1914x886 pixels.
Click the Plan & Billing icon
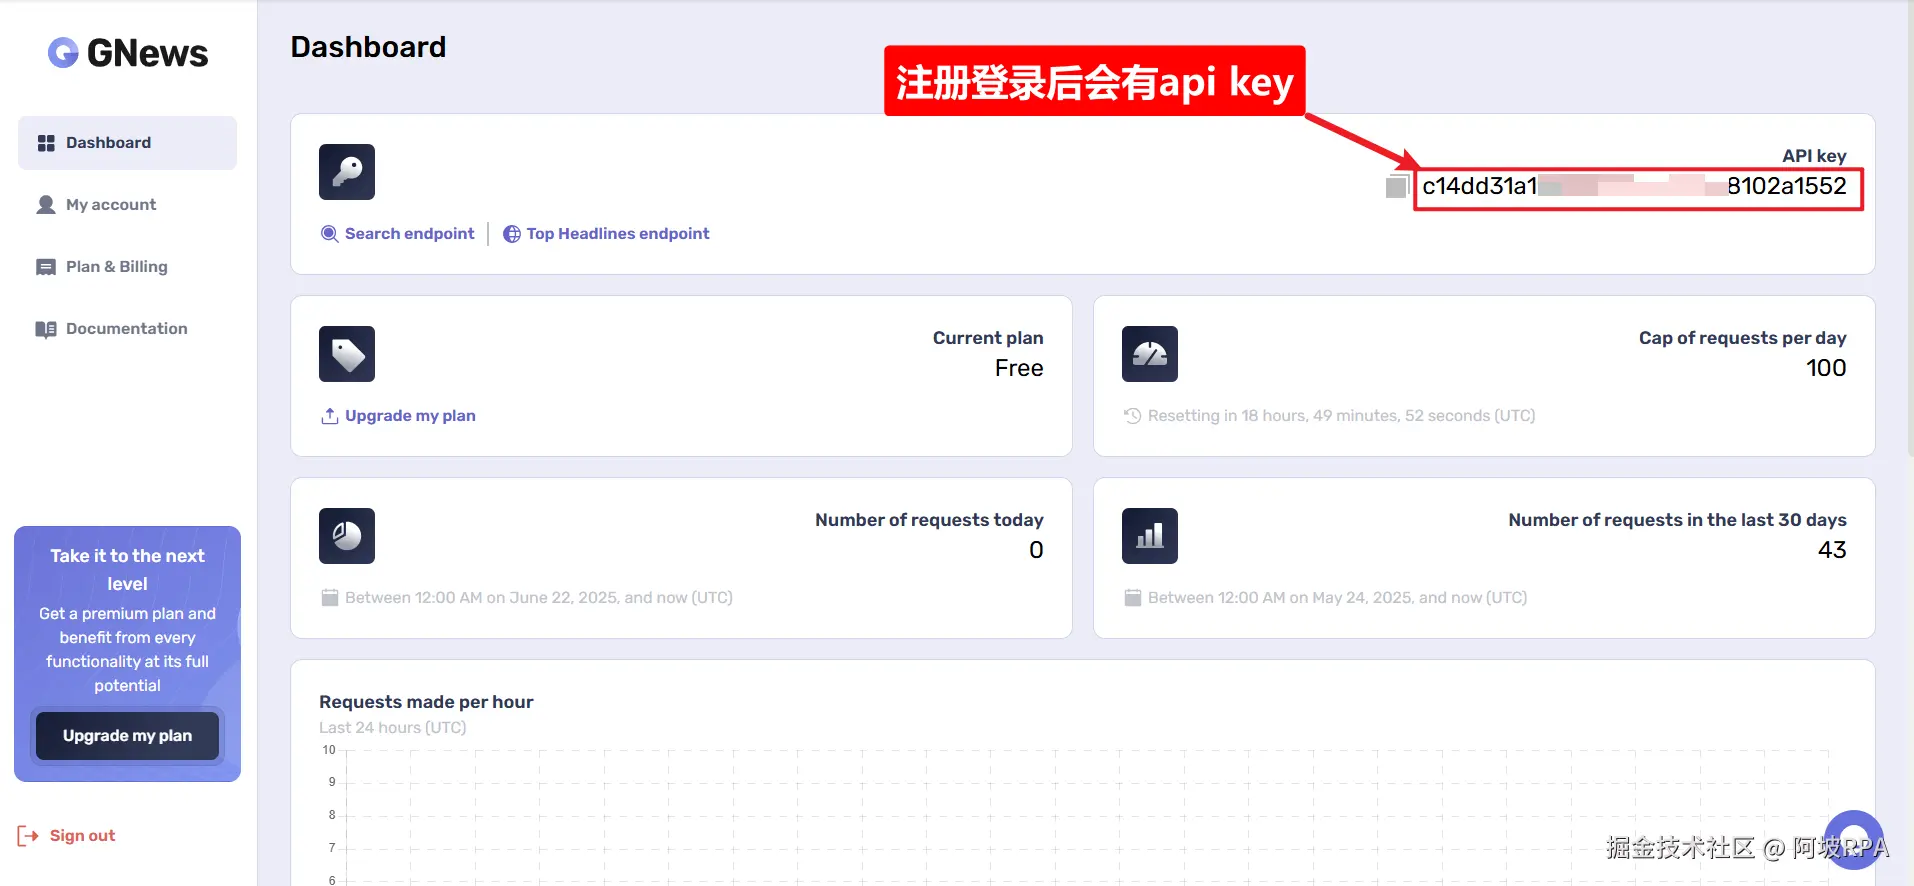tap(46, 267)
